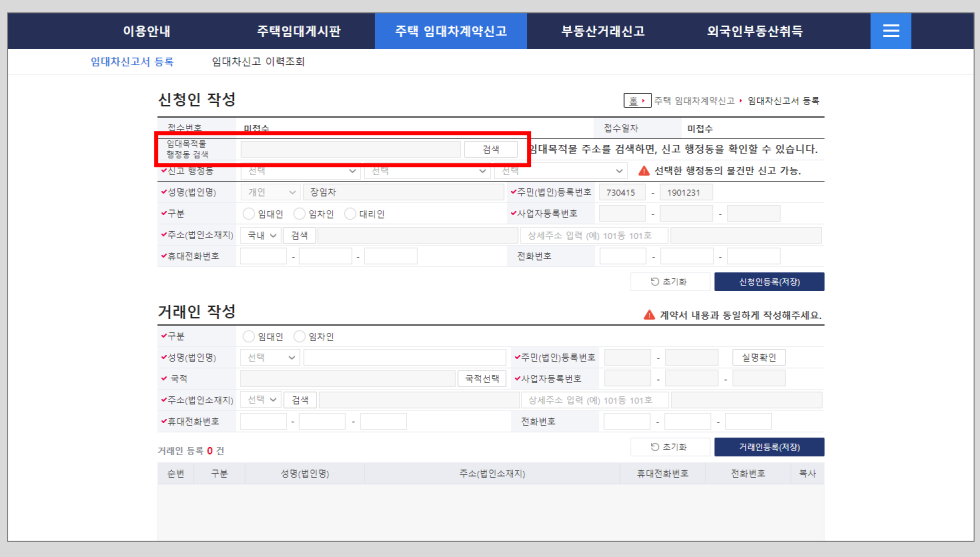Click 상세주소 입력 field in 신청인 section
Viewport: 980px width, 557px height.
click(x=594, y=235)
